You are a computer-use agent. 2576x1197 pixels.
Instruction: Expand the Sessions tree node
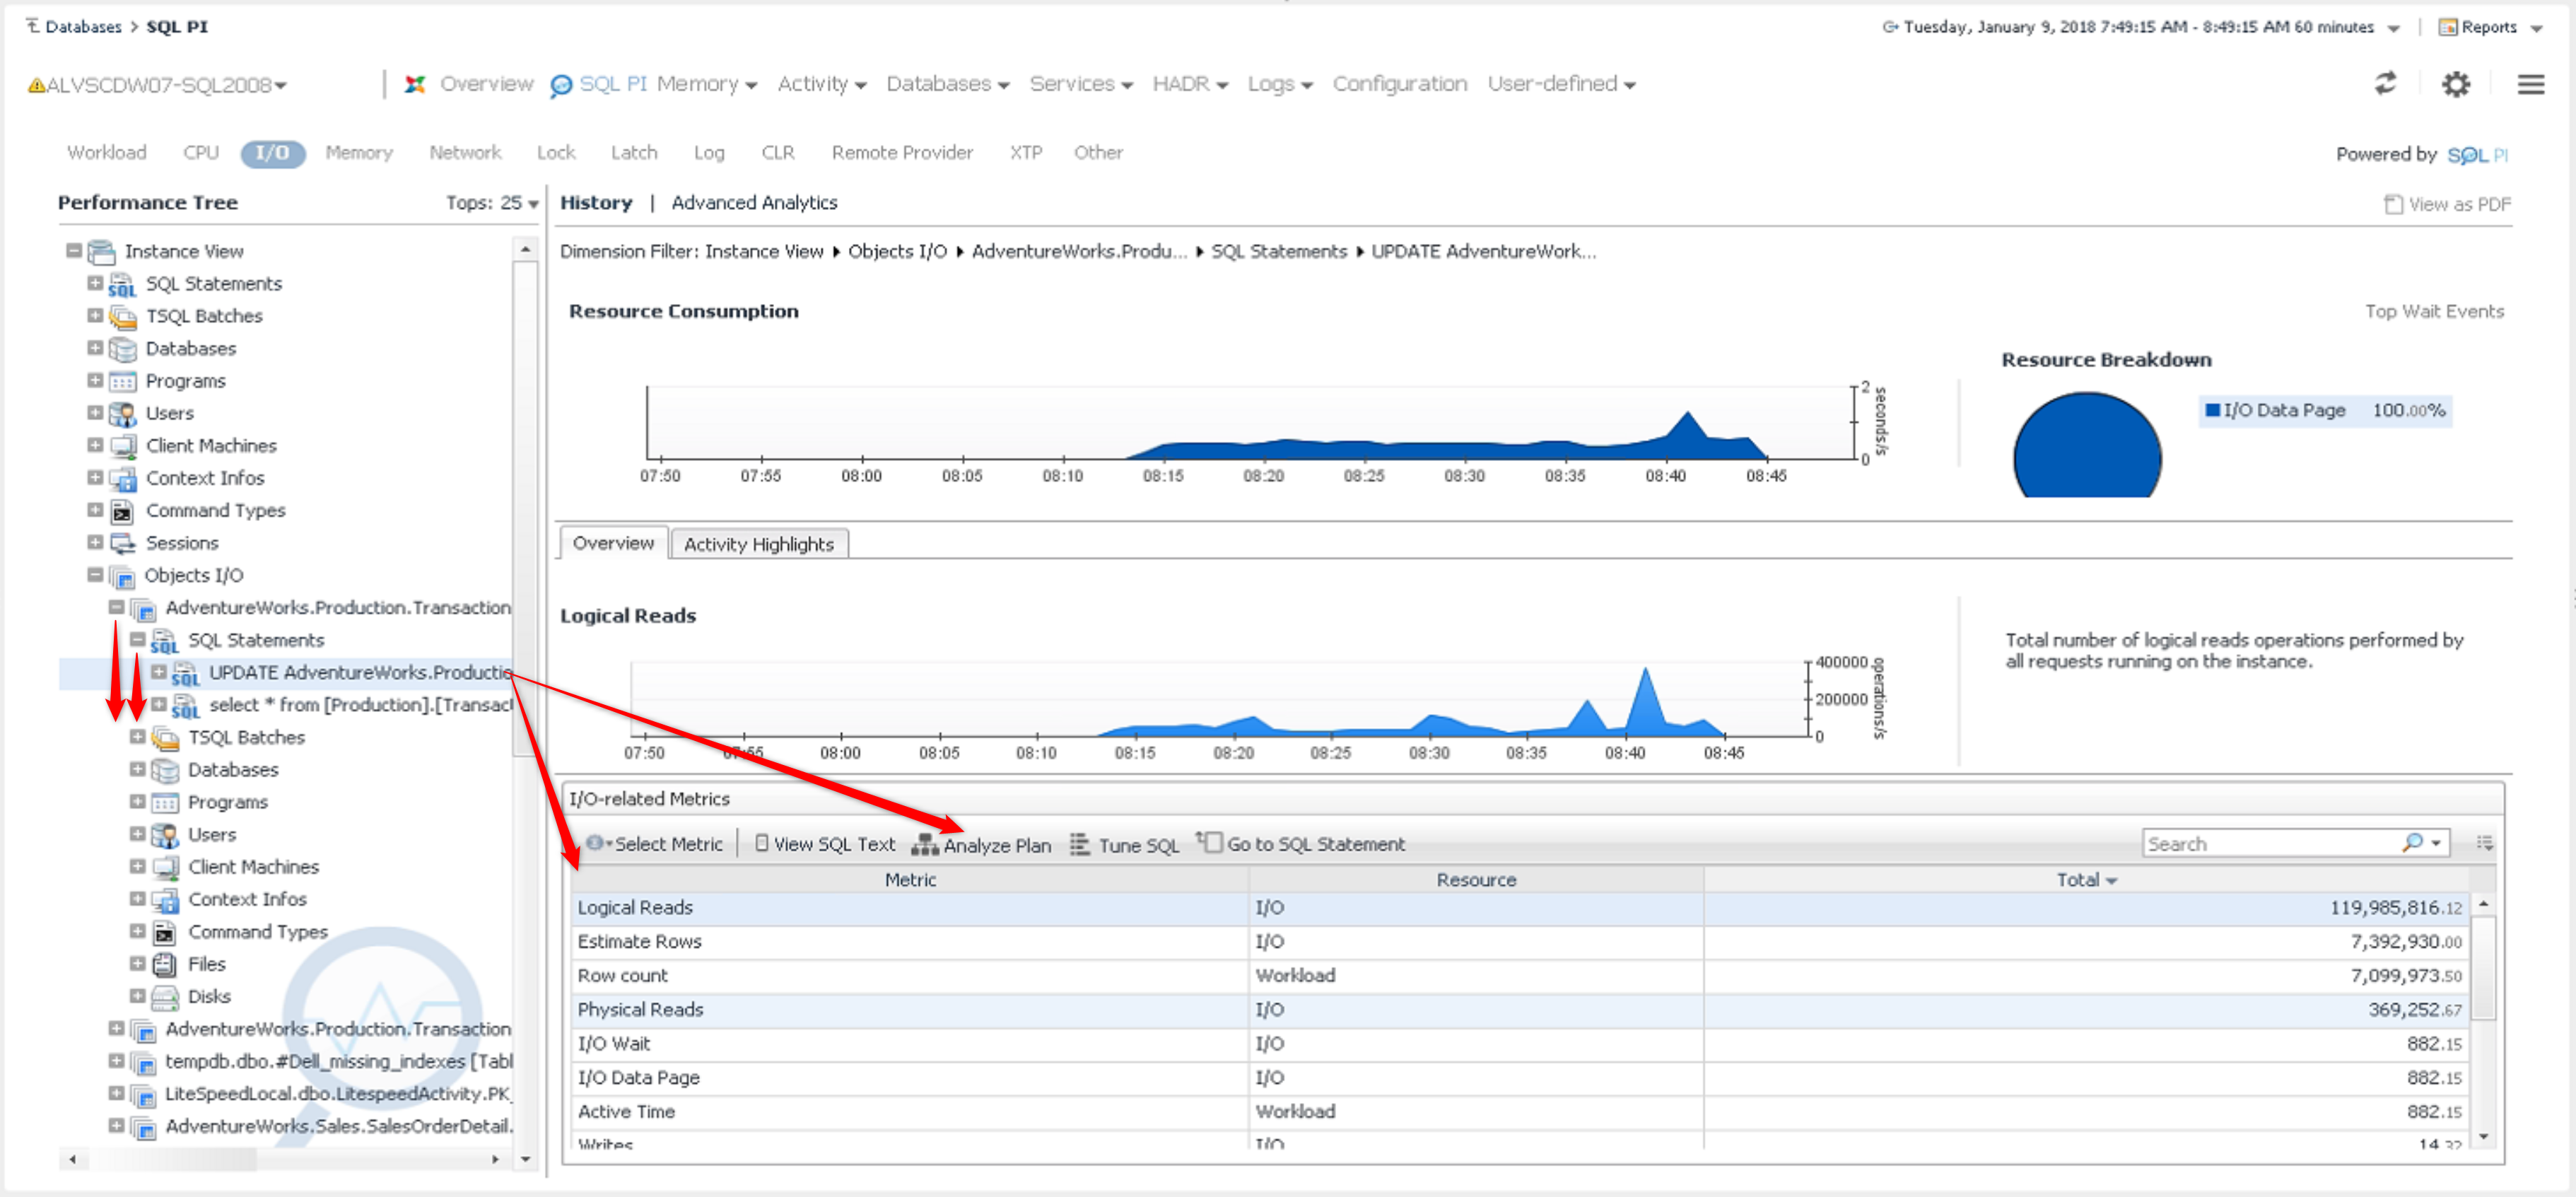95,542
